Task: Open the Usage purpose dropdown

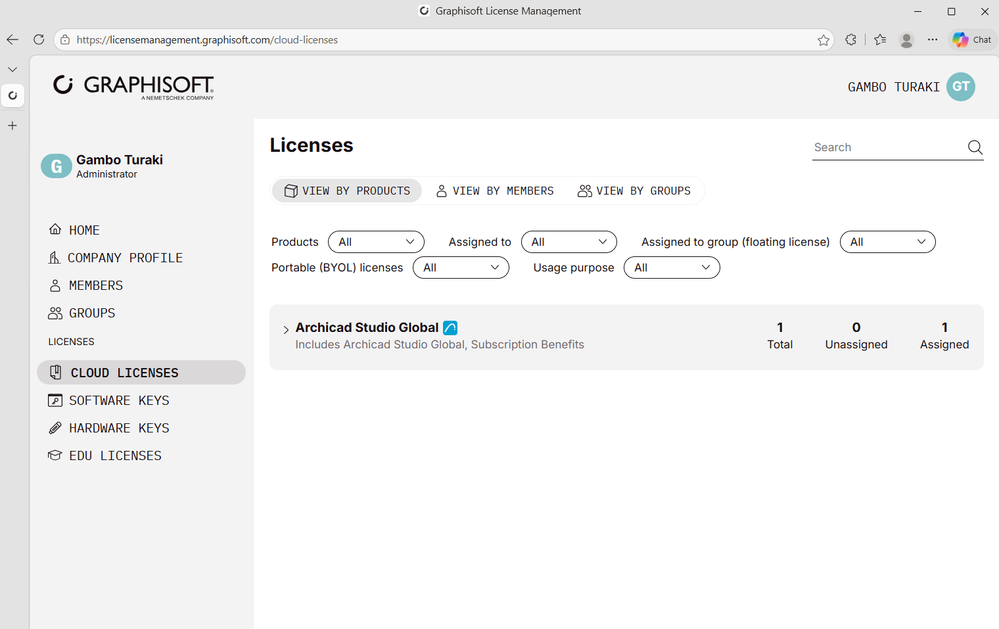Action: coord(672,268)
